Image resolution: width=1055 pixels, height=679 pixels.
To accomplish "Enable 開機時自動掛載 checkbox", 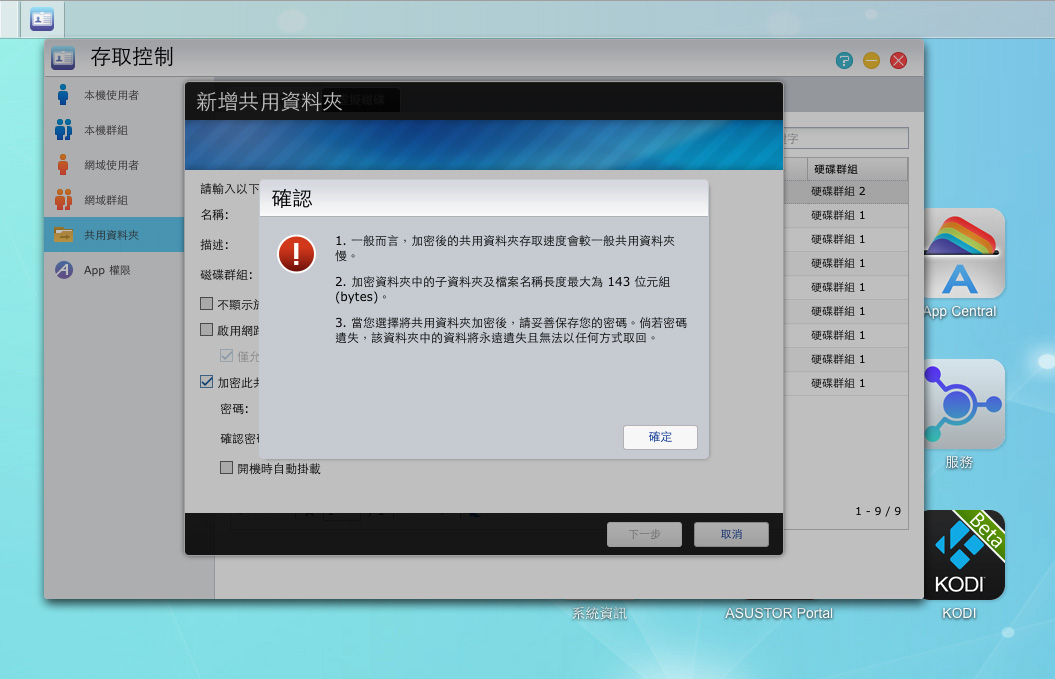I will click(227, 468).
